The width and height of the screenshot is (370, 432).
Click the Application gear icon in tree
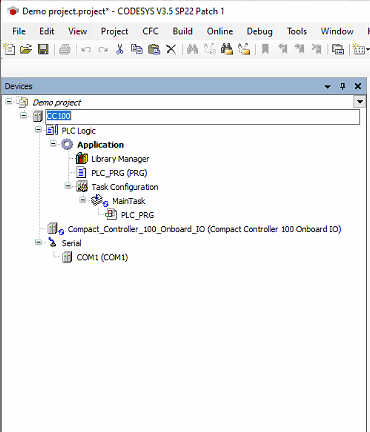pos(67,145)
